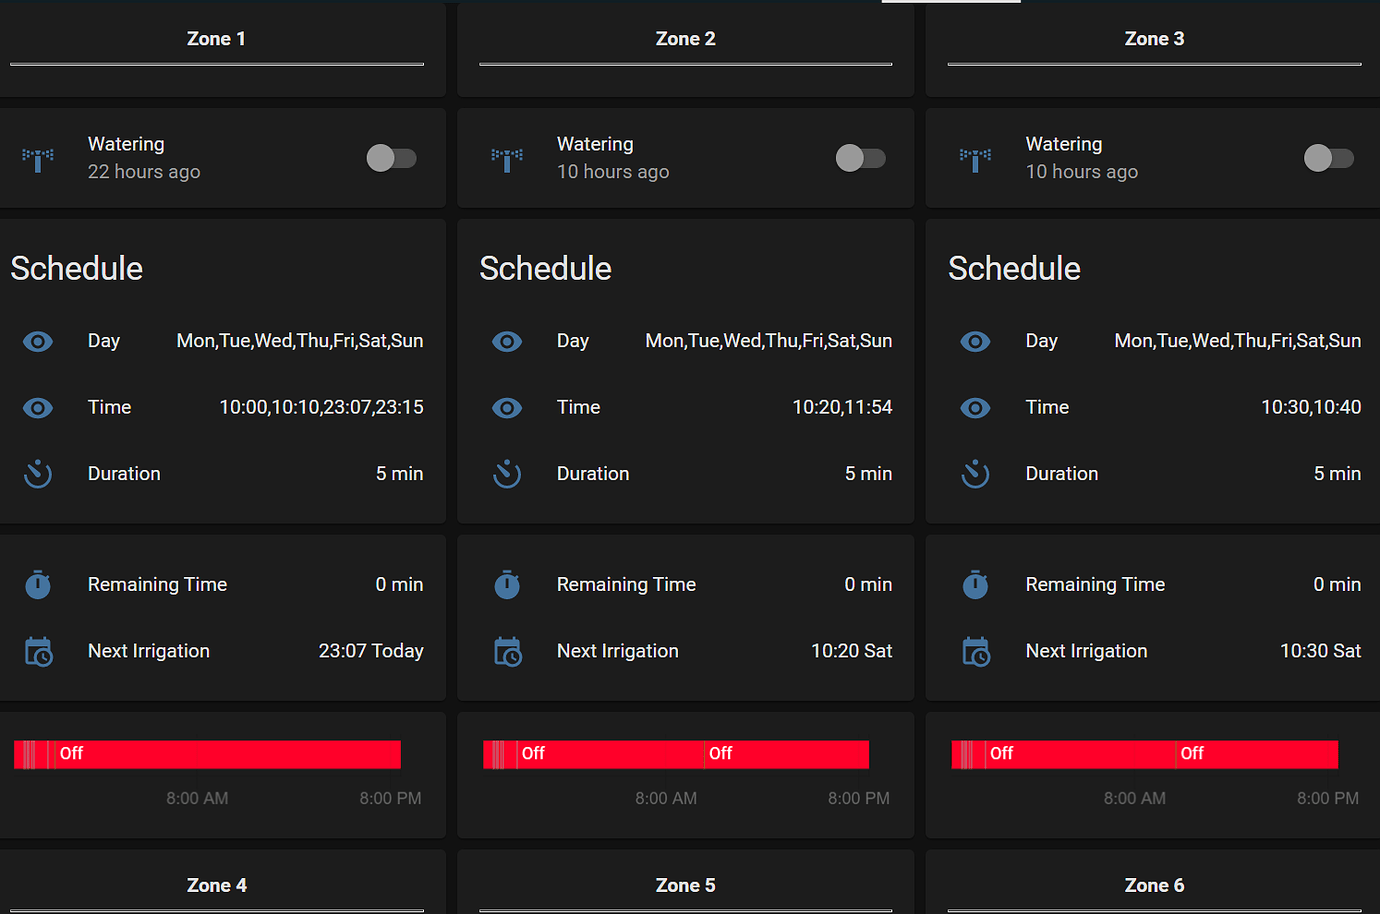The image size is (1380, 914).
Task: Click the Zone 1 sprinkler icon
Action: (38, 159)
